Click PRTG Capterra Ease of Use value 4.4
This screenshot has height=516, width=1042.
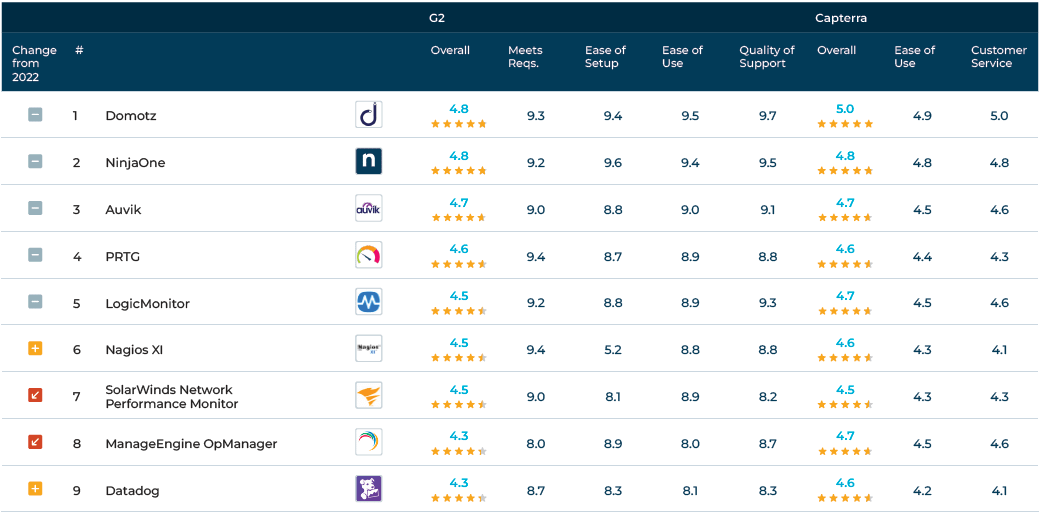click(922, 257)
